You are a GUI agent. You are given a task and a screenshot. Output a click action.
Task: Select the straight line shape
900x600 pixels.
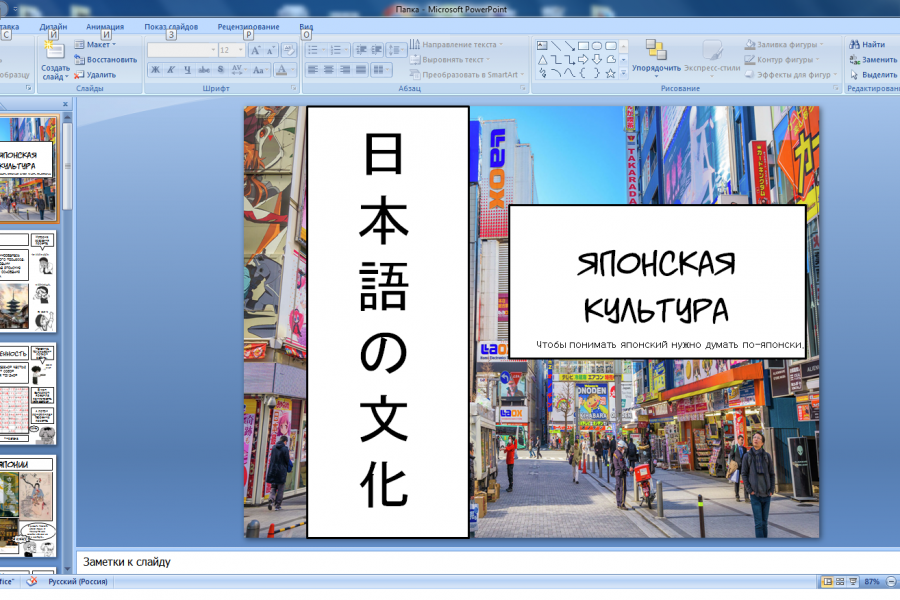click(556, 45)
